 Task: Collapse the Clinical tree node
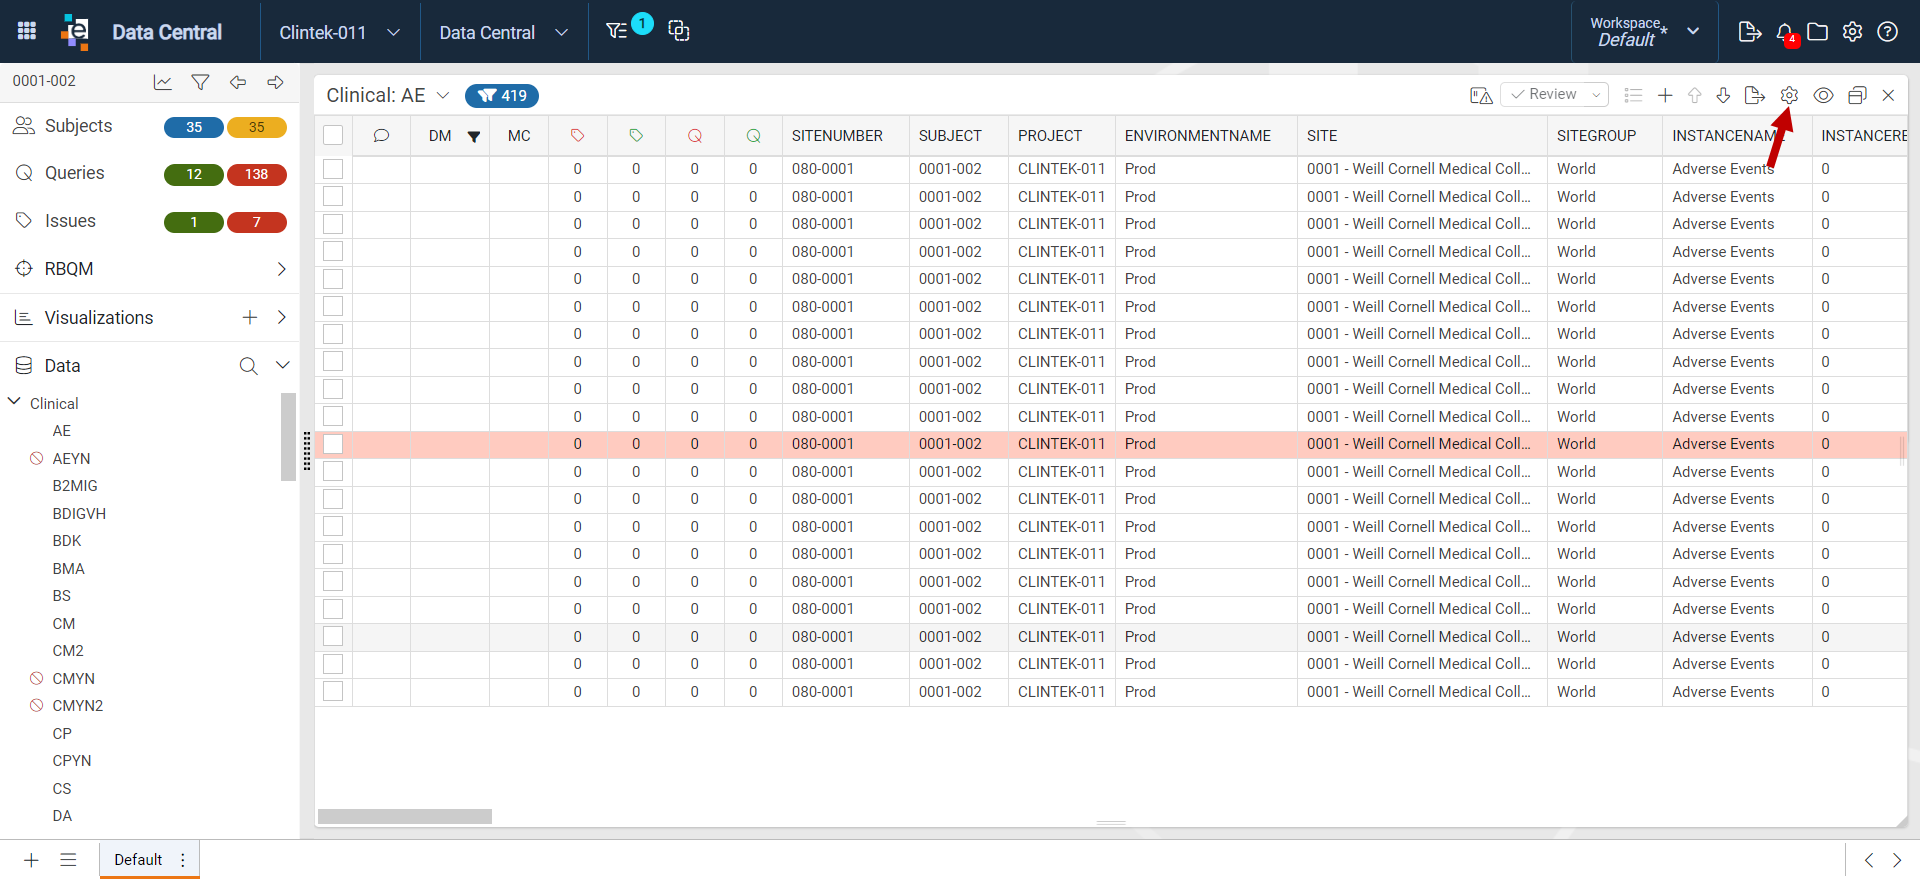[15, 402]
